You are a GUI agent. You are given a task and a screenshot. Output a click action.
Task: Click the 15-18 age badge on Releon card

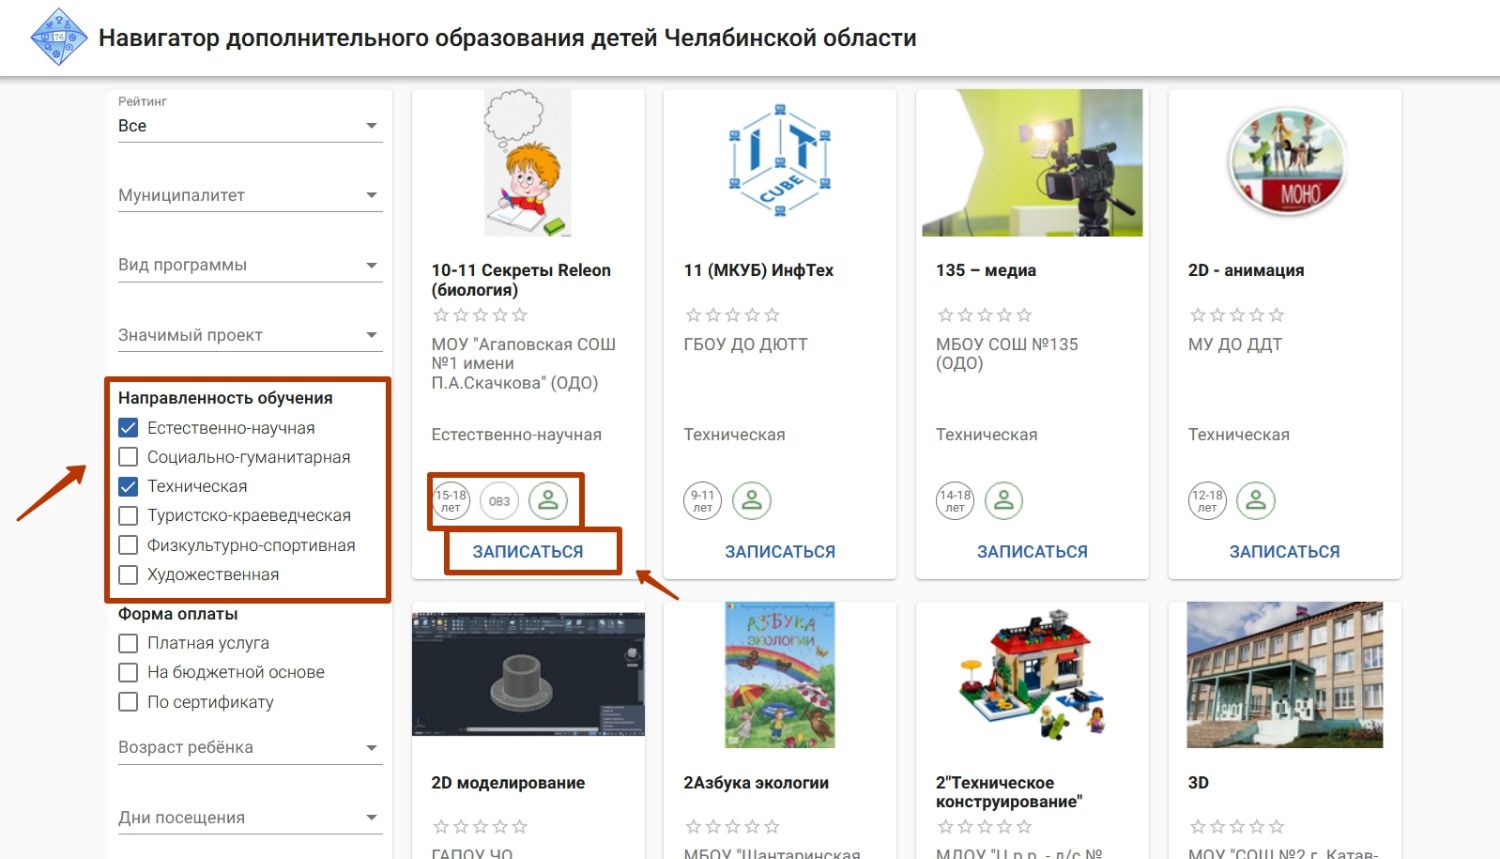451,501
